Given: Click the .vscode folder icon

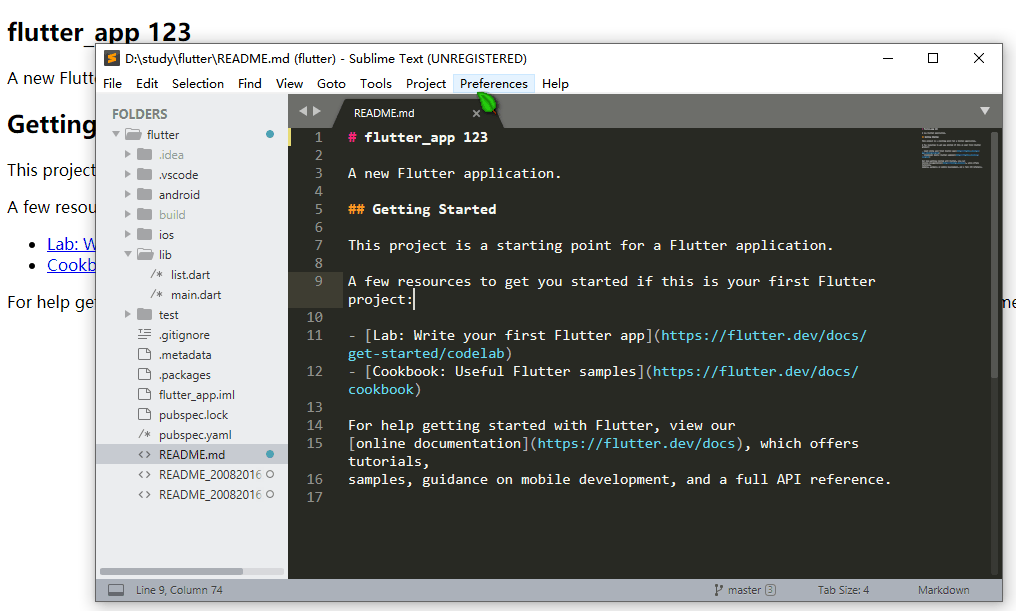Looking at the screenshot, I should pos(145,175).
